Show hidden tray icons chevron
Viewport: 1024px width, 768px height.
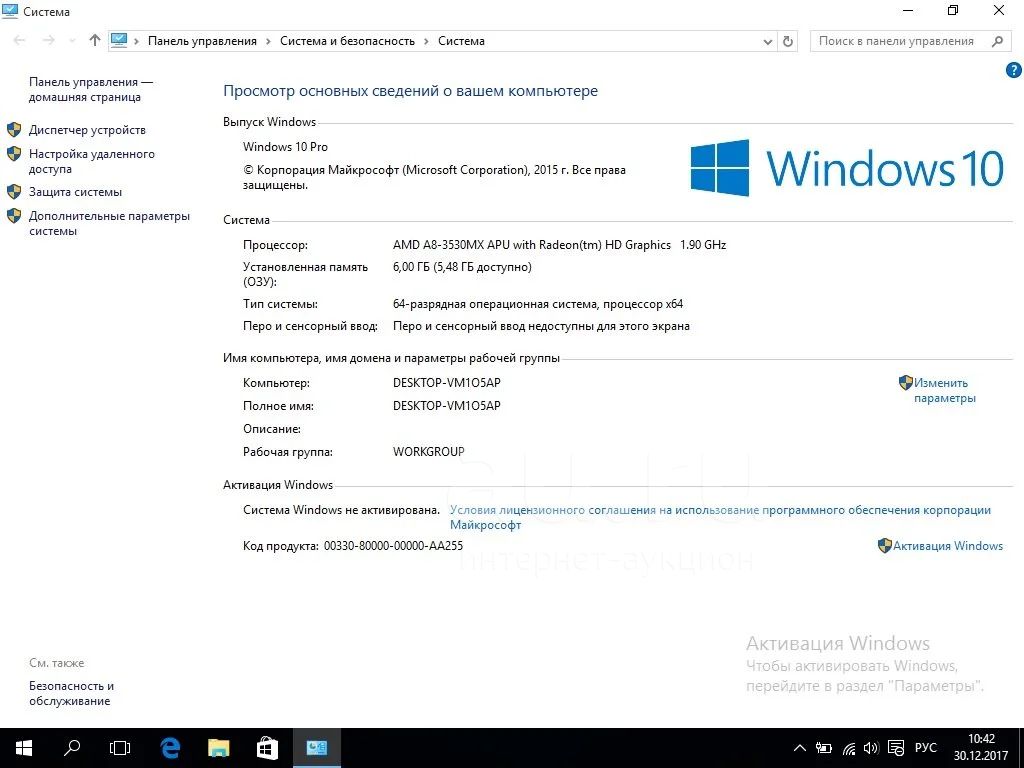(799, 748)
